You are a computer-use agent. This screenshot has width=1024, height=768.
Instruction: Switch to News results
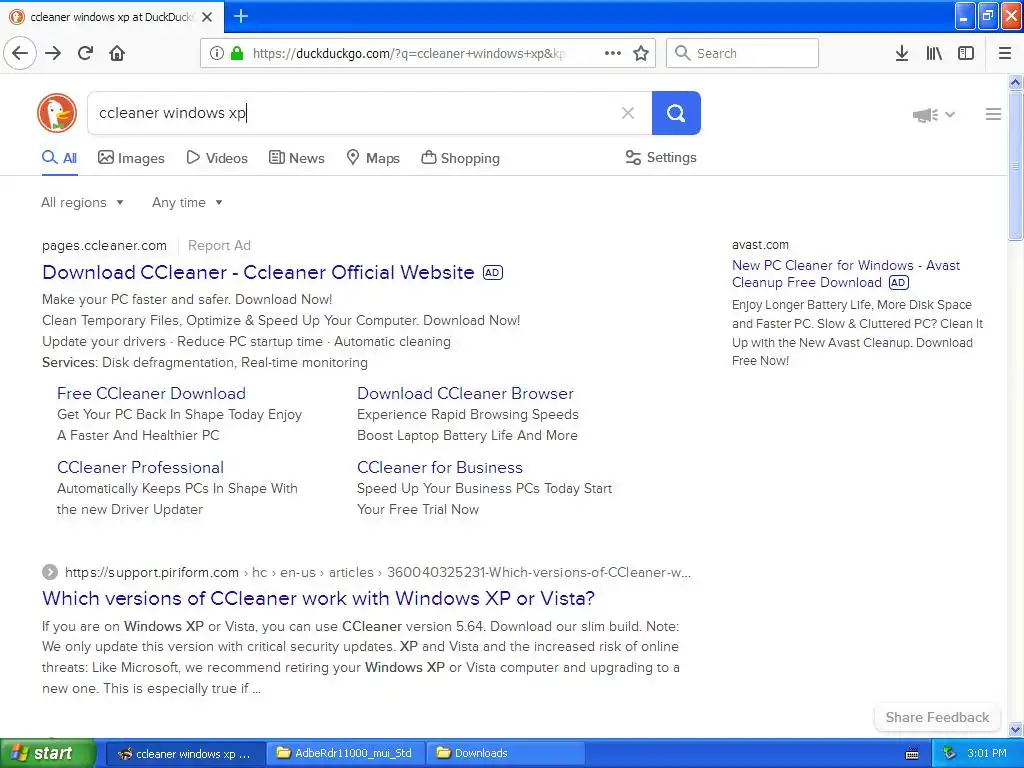pyautogui.click(x=296, y=158)
